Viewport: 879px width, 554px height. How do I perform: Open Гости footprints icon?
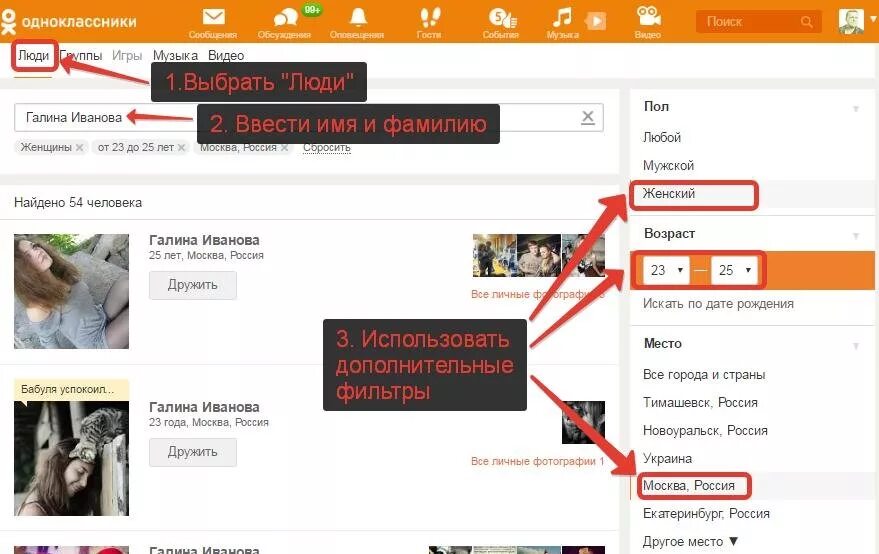click(429, 17)
